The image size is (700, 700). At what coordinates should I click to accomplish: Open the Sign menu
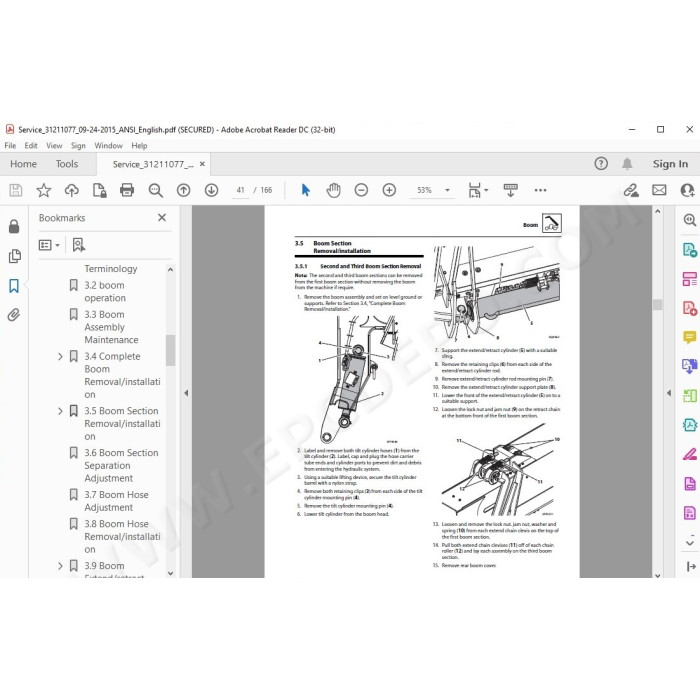(x=78, y=146)
